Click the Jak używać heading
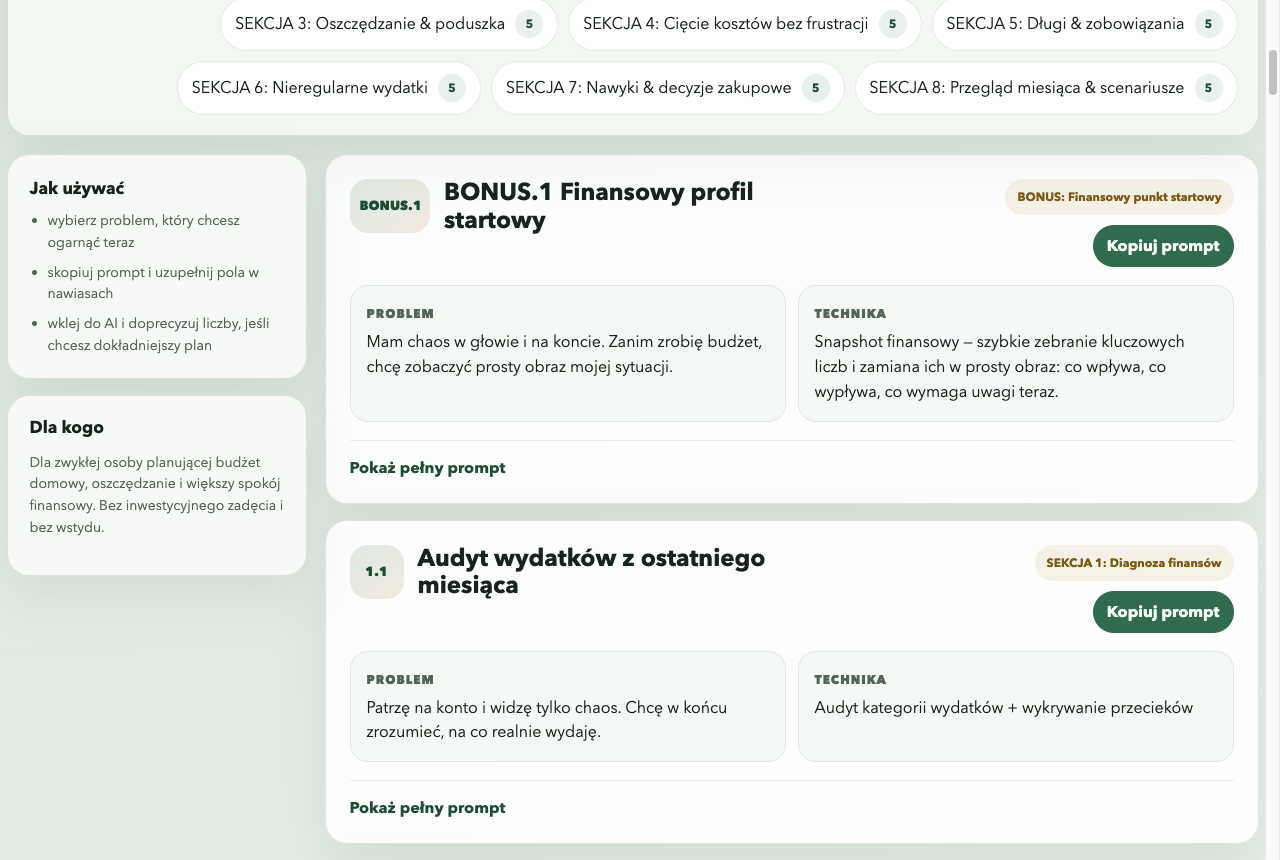Screen dimensions: 1280x860 77,188
